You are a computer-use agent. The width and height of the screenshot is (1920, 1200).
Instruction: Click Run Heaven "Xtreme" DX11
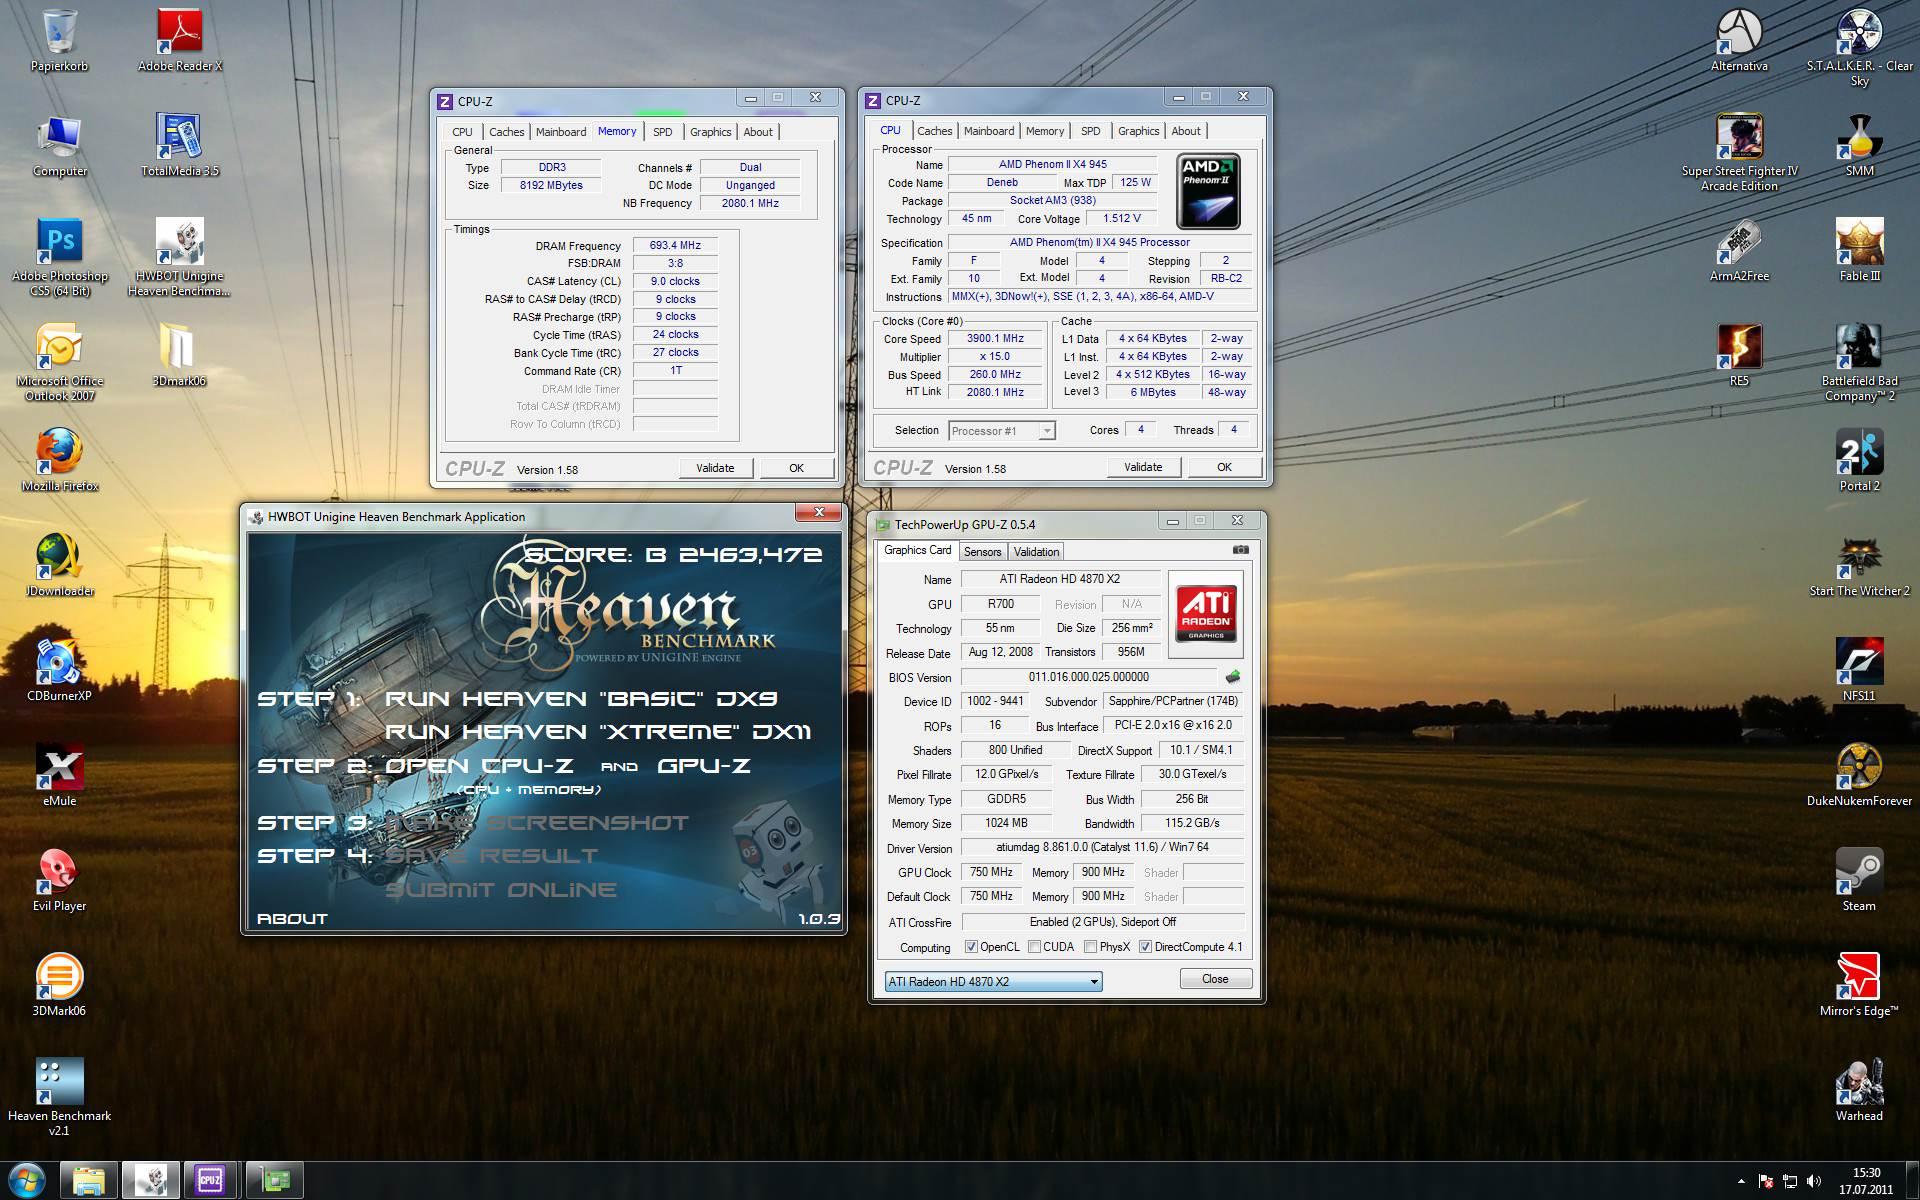(598, 732)
